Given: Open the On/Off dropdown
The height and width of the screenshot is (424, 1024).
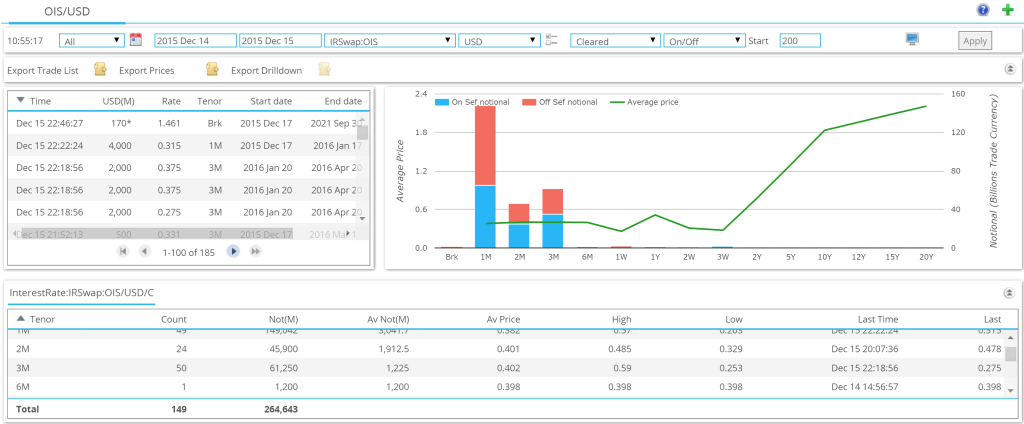Looking at the screenshot, I should pos(704,41).
